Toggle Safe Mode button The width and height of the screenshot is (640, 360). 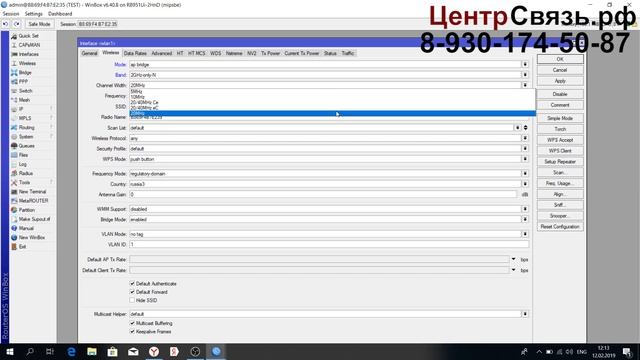(39, 24)
